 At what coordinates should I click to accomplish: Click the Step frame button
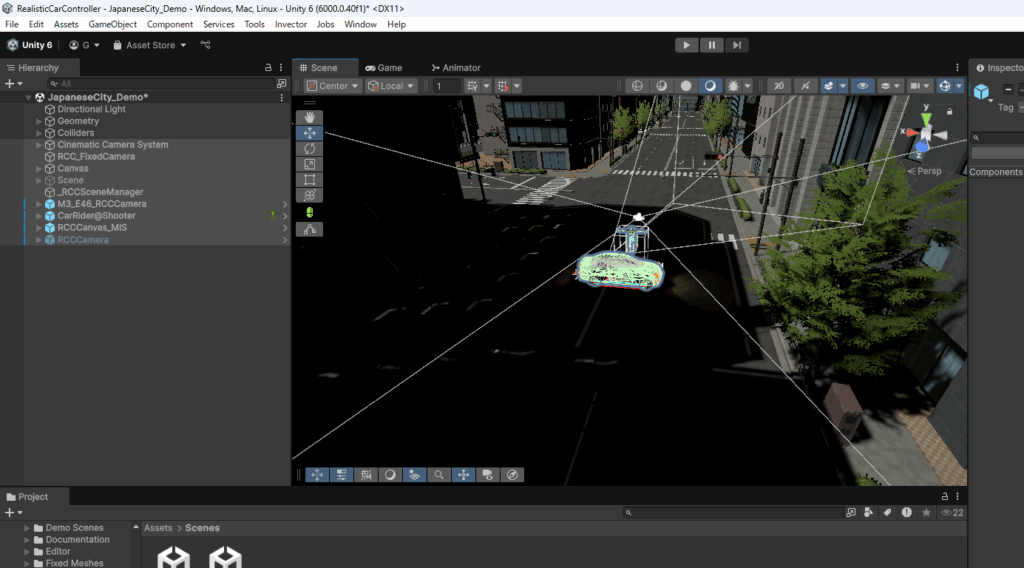coord(737,45)
